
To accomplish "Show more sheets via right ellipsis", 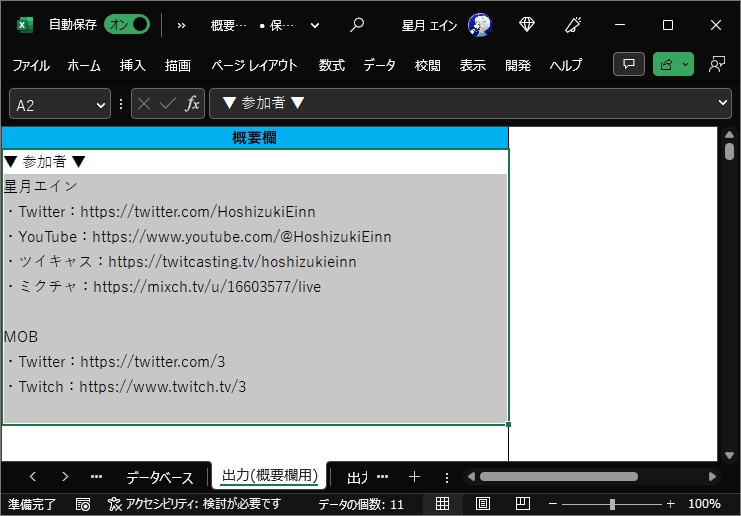I will pos(383,476).
